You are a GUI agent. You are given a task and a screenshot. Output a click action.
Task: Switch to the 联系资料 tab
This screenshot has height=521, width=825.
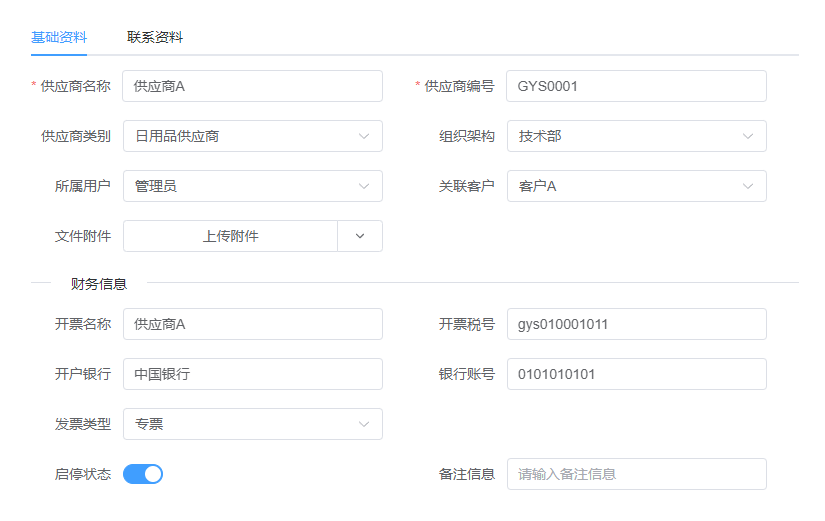click(x=154, y=38)
